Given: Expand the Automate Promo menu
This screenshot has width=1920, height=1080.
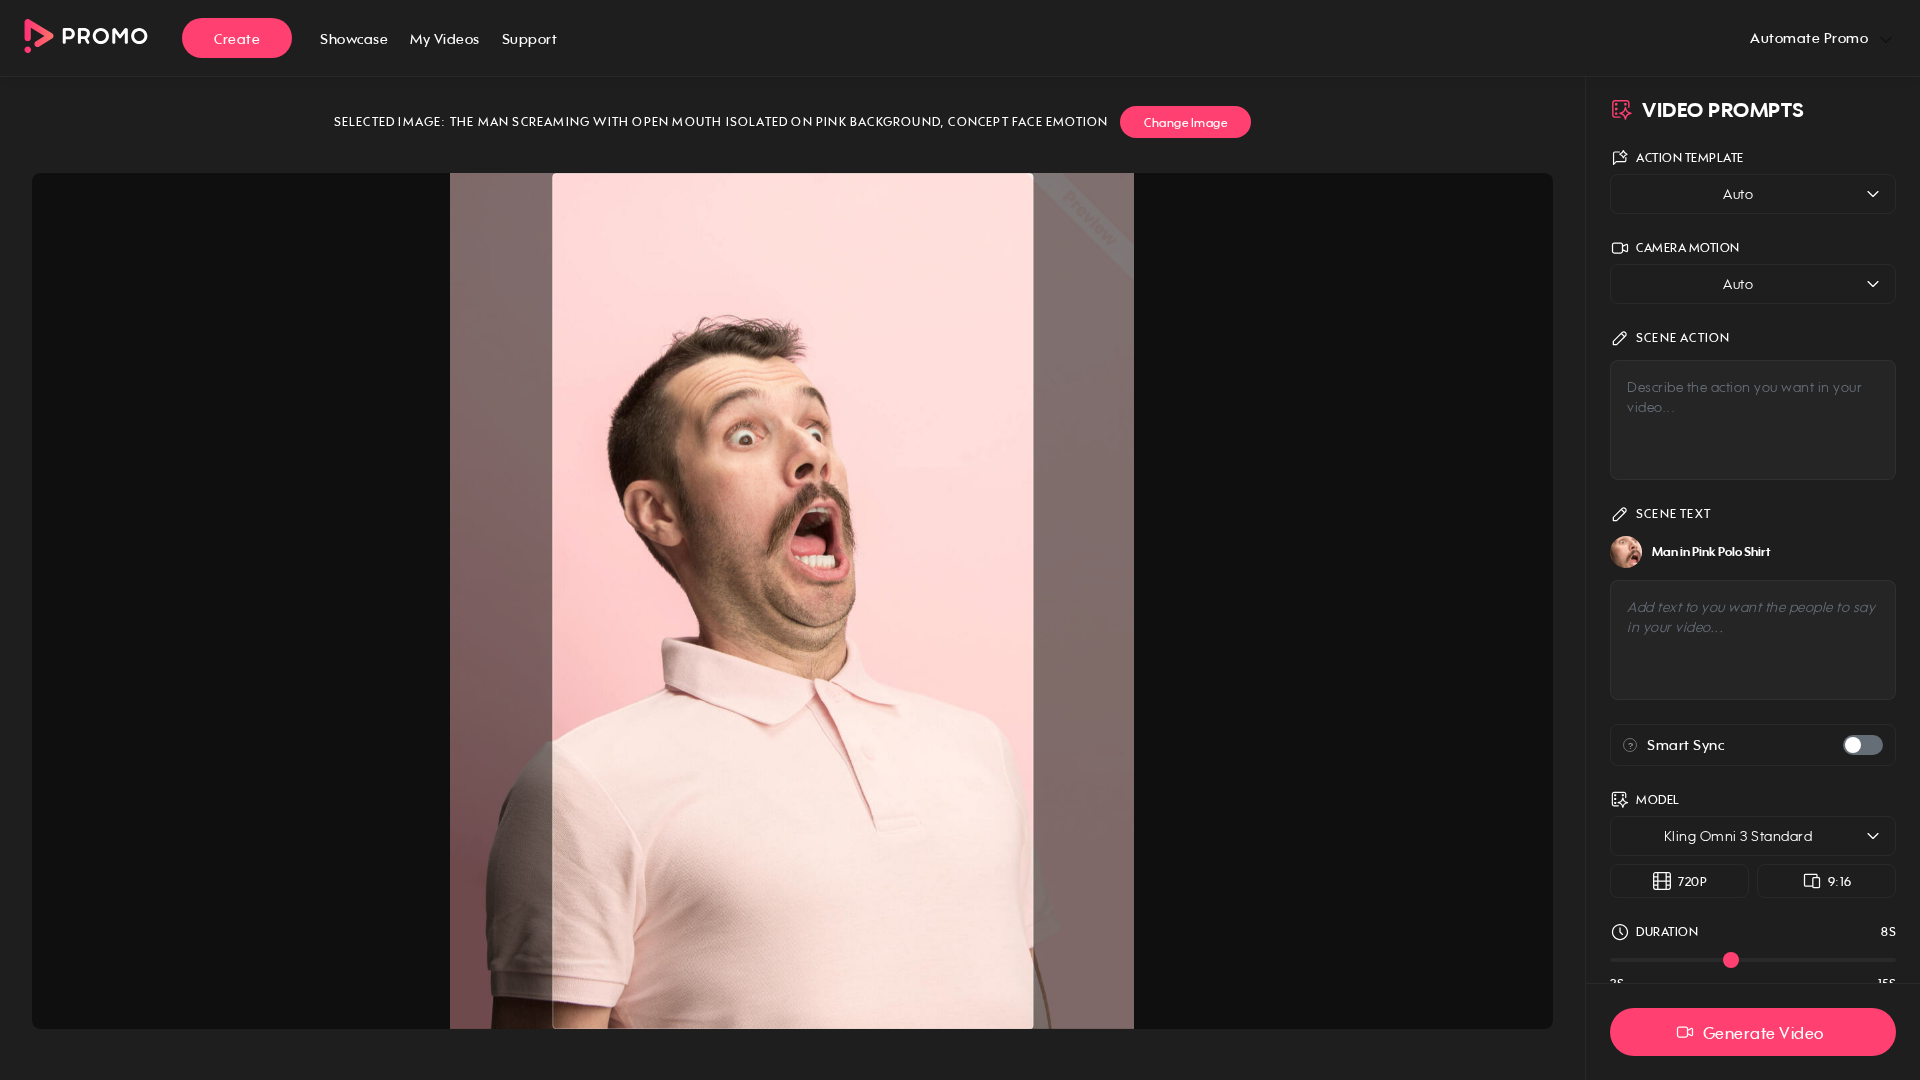Looking at the screenshot, I should pos(1820,38).
